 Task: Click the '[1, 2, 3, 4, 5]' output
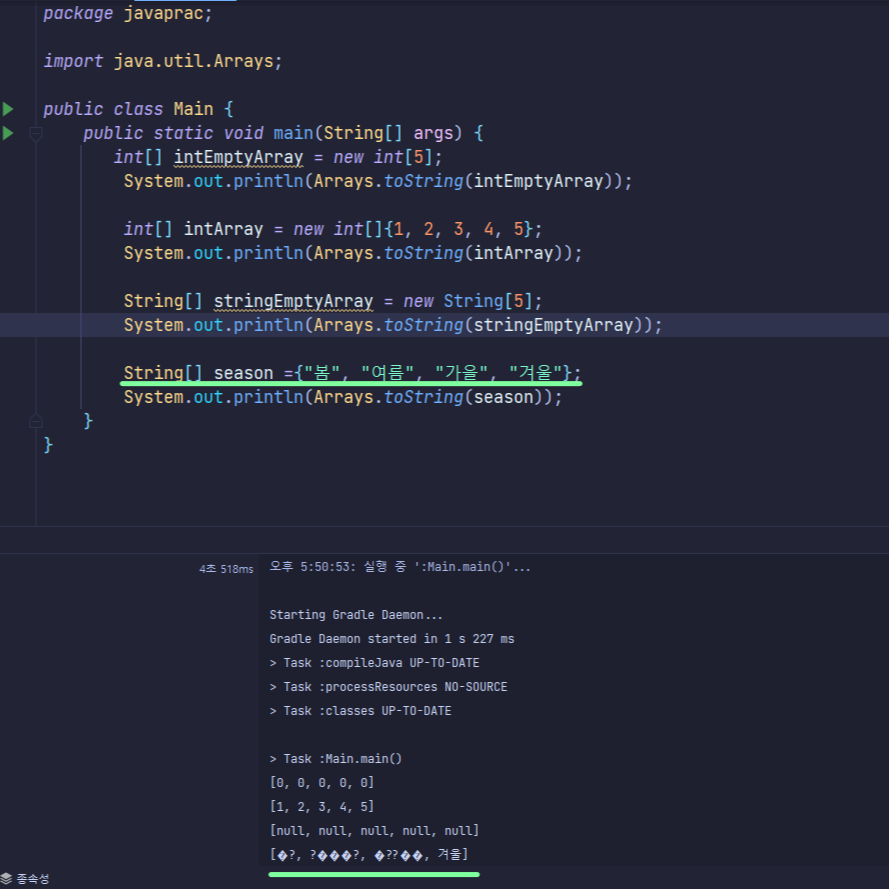[x=322, y=807]
